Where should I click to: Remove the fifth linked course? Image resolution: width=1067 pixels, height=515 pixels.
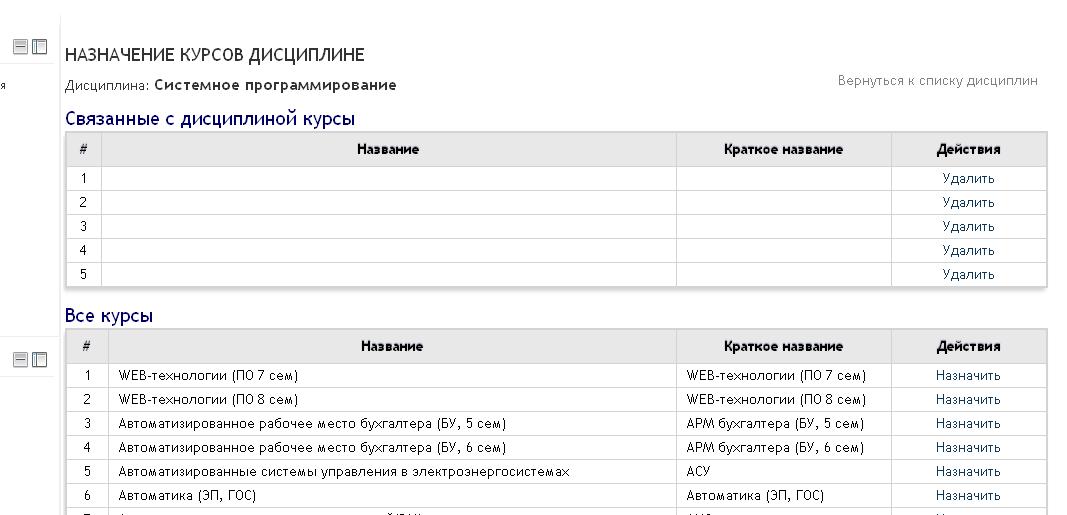pos(968,274)
